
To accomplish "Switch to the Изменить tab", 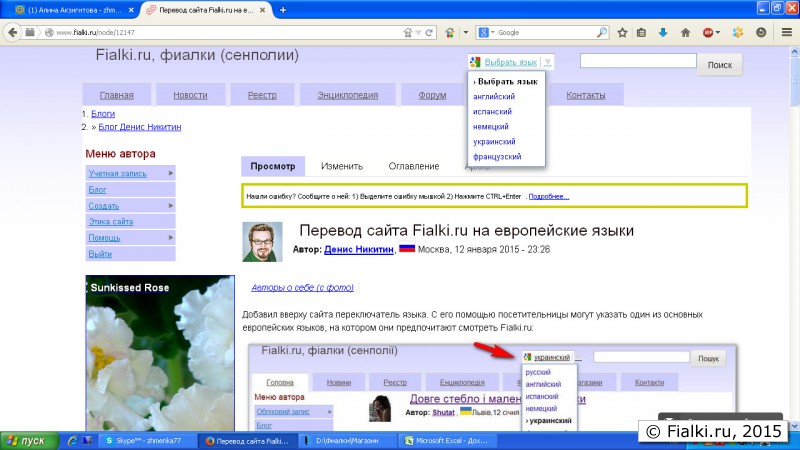I will (342, 166).
